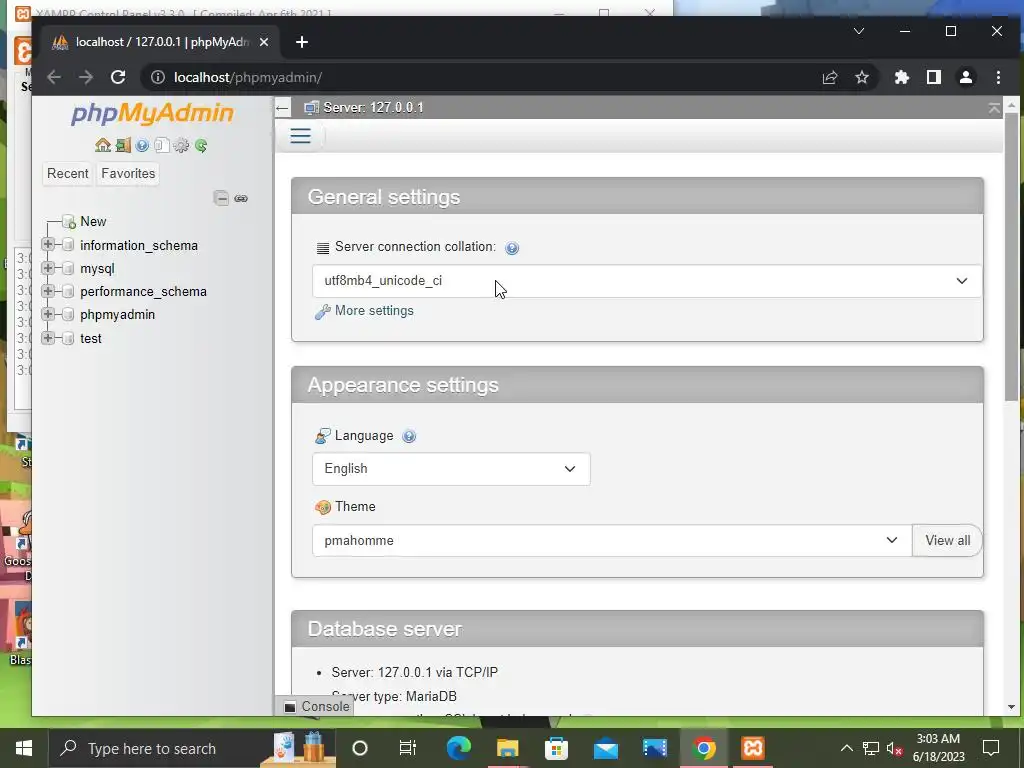Image resolution: width=1024 pixels, height=768 pixels.
Task: Open a new browser tab
Action: point(301,42)
